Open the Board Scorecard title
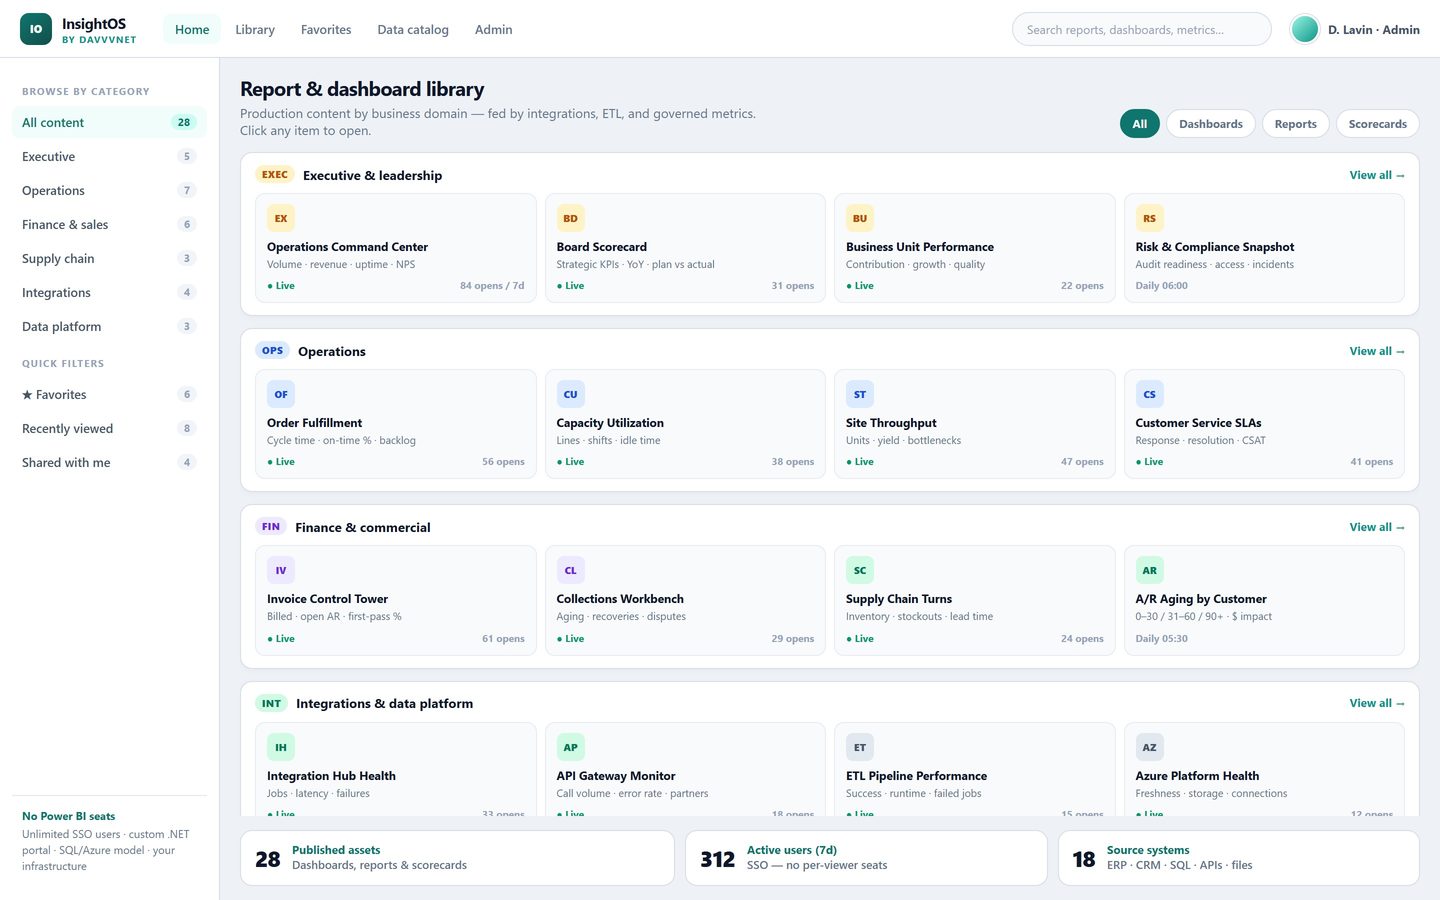The image size is (1440, 900). tap(601, 247)
